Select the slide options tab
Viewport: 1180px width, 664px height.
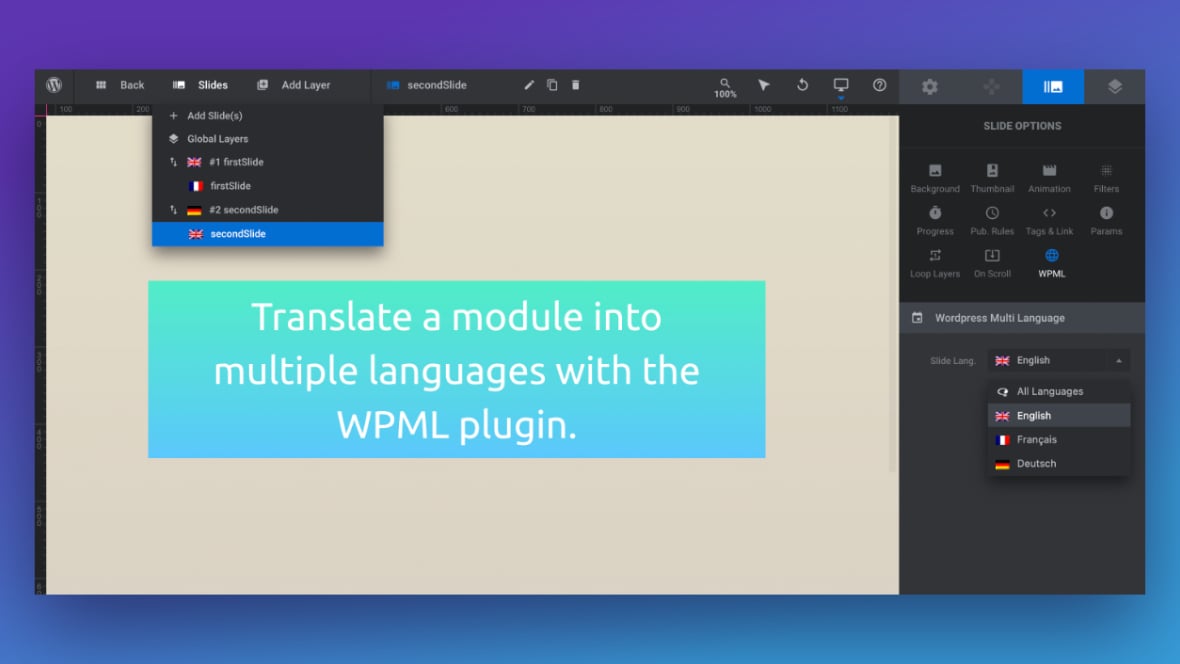(1053, 87)
